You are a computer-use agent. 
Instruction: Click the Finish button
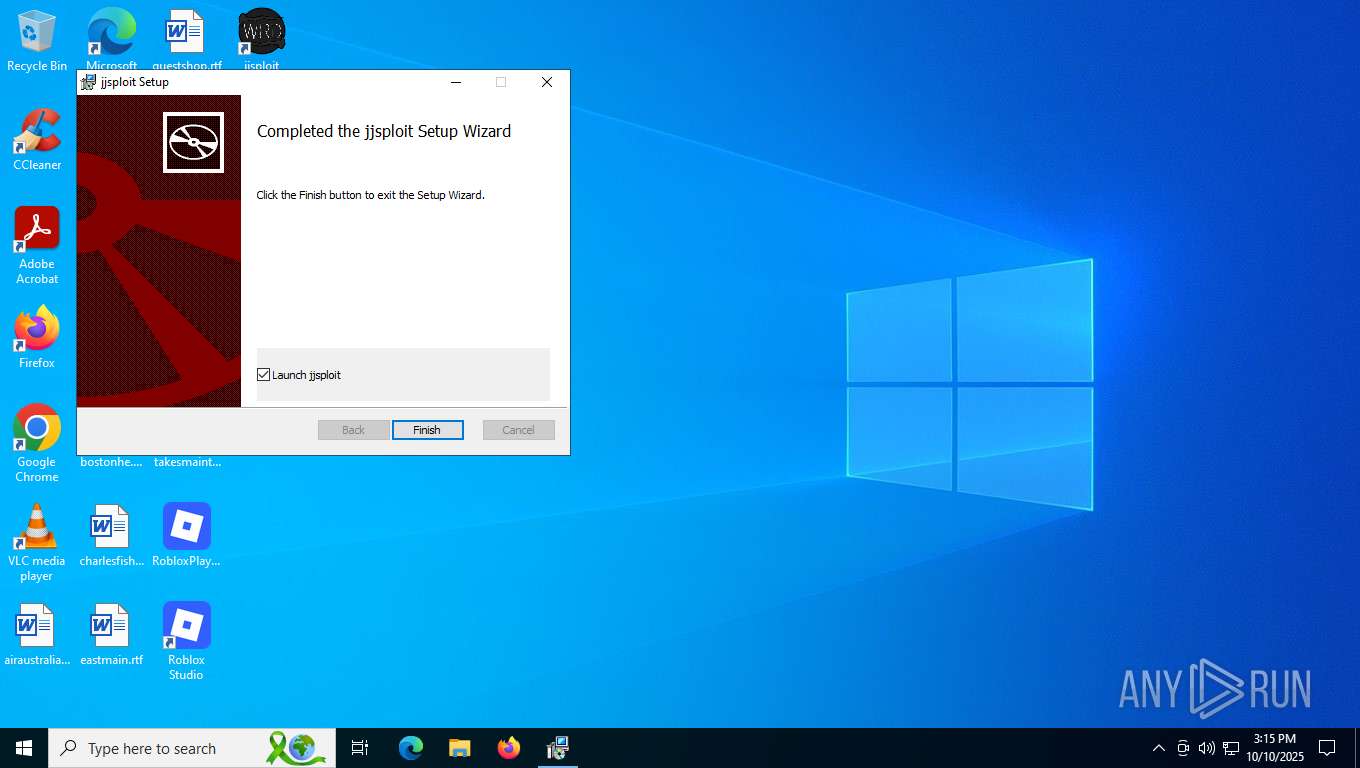tap(427, 430)
